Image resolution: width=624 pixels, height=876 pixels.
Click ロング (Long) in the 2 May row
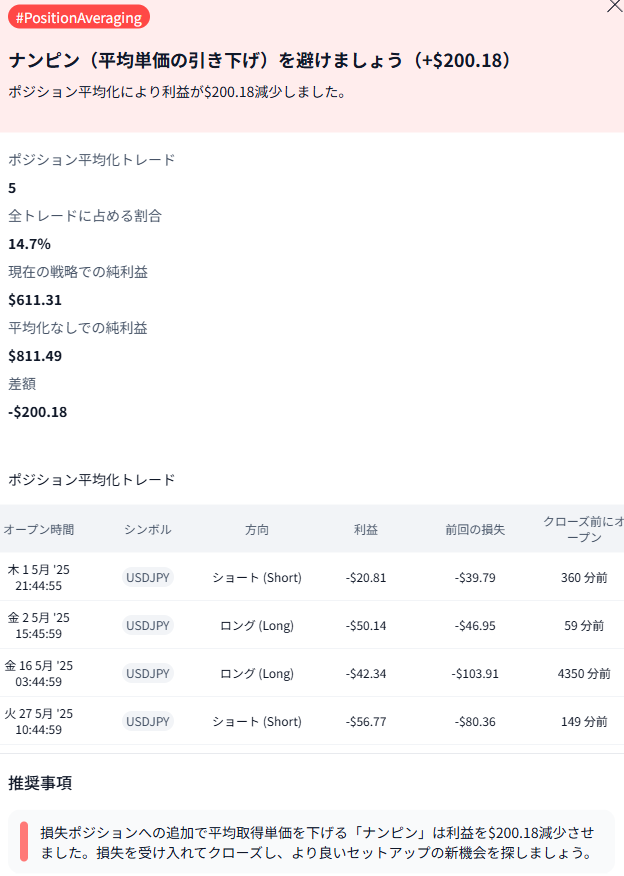[x=256, y=625]
